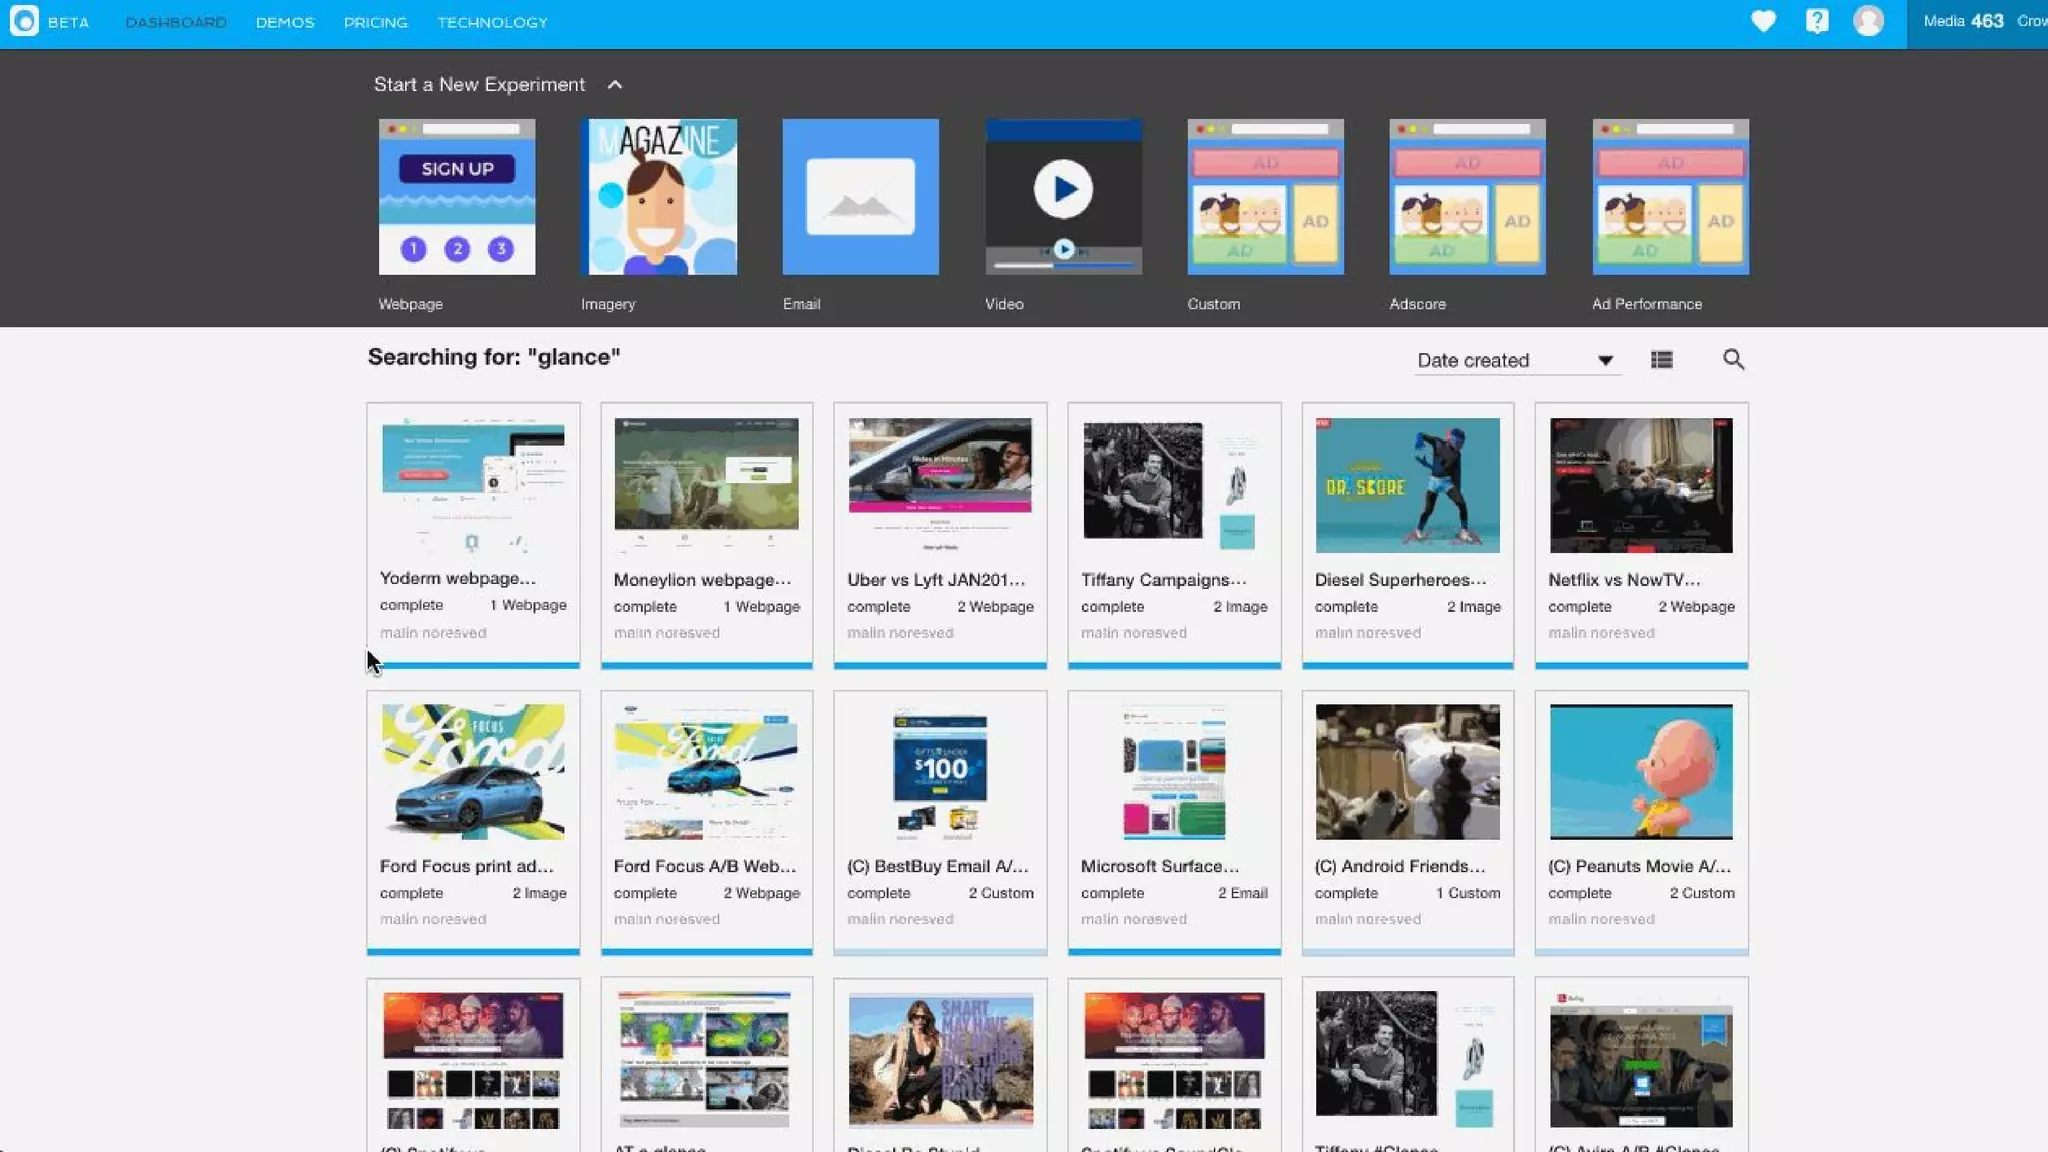Open the Technology menu item
This screenshot has width=2048, height=1152.
point(492,22)
